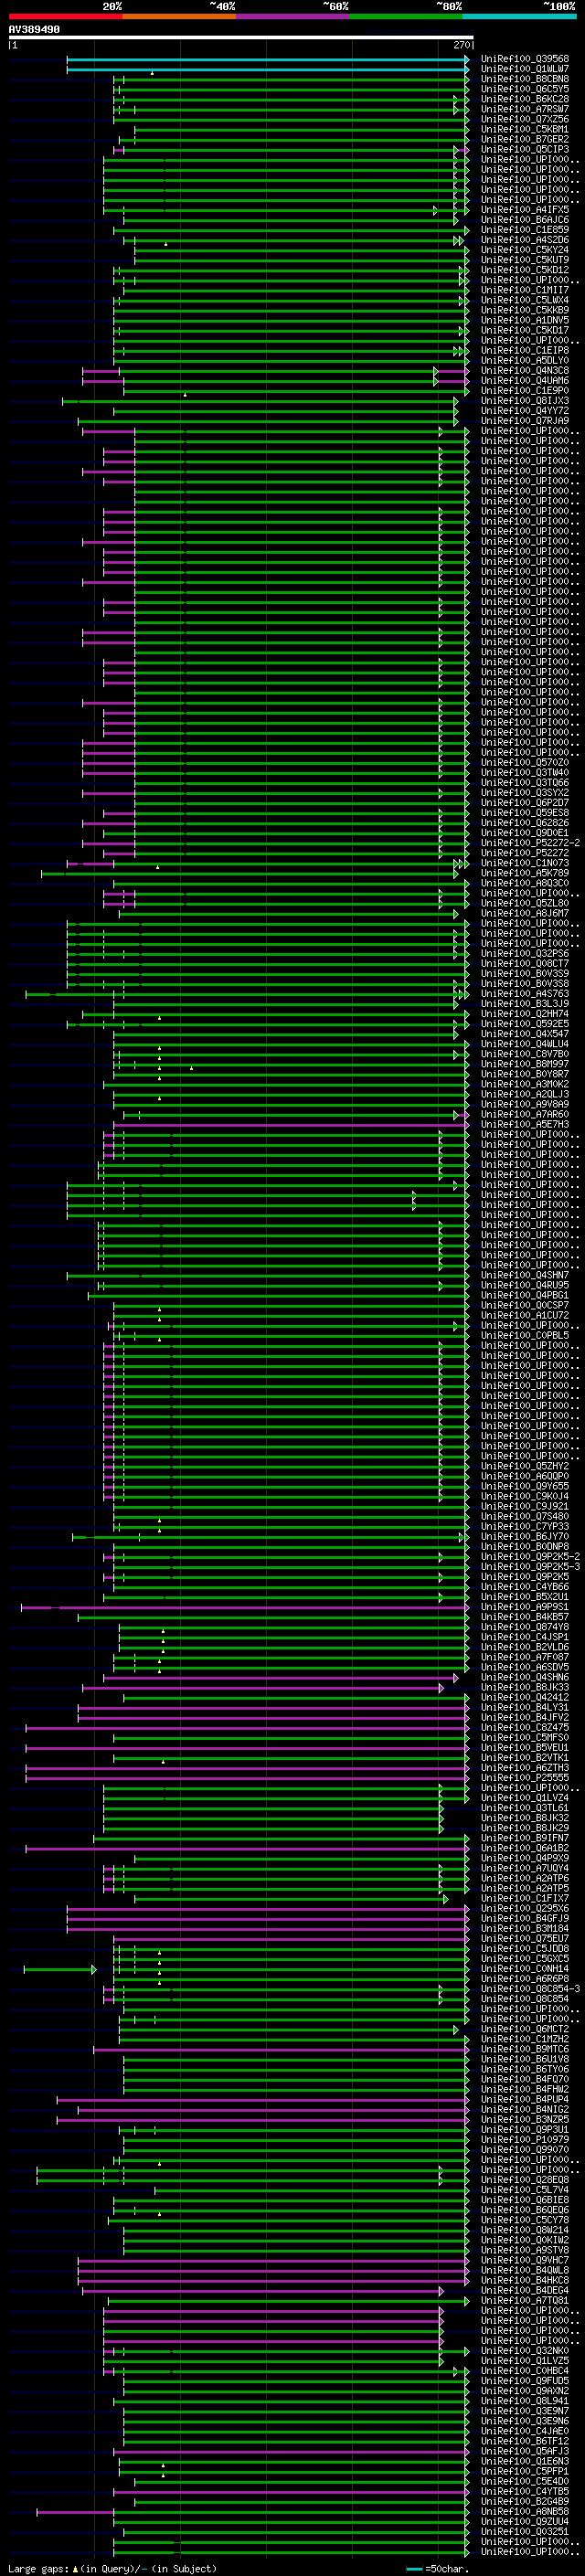
Task: Pick the row label UniRef100_Q5ZL80
Action: pos(525,903)
